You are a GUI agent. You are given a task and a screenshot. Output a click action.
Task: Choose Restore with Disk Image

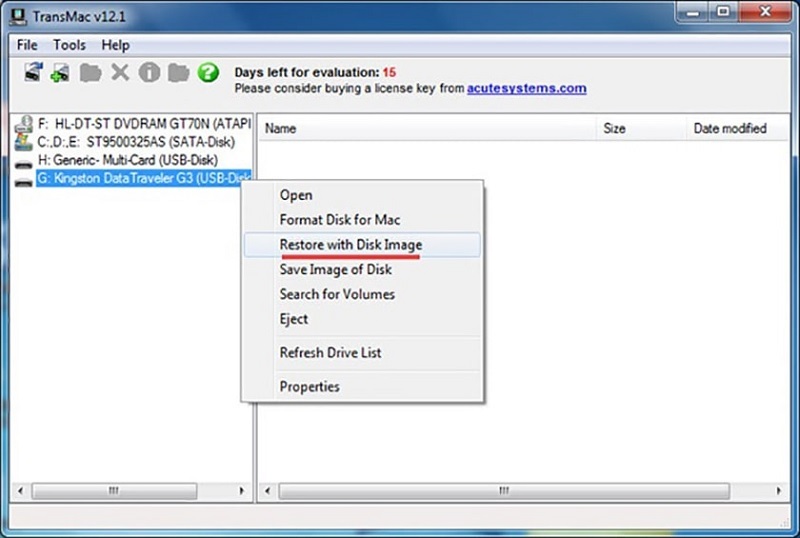click(x=350, y=245)
